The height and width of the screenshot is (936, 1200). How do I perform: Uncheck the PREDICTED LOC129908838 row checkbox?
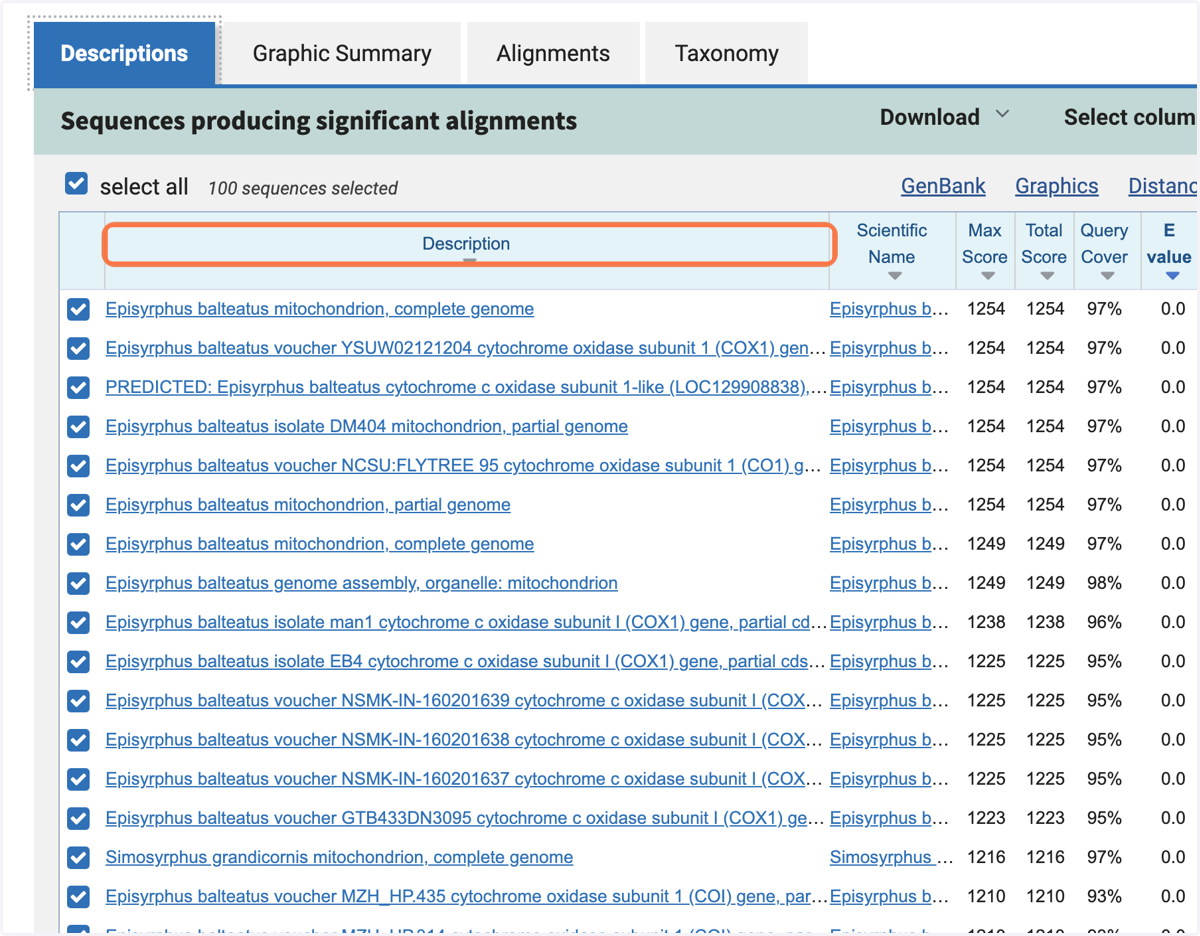[79, 387]
